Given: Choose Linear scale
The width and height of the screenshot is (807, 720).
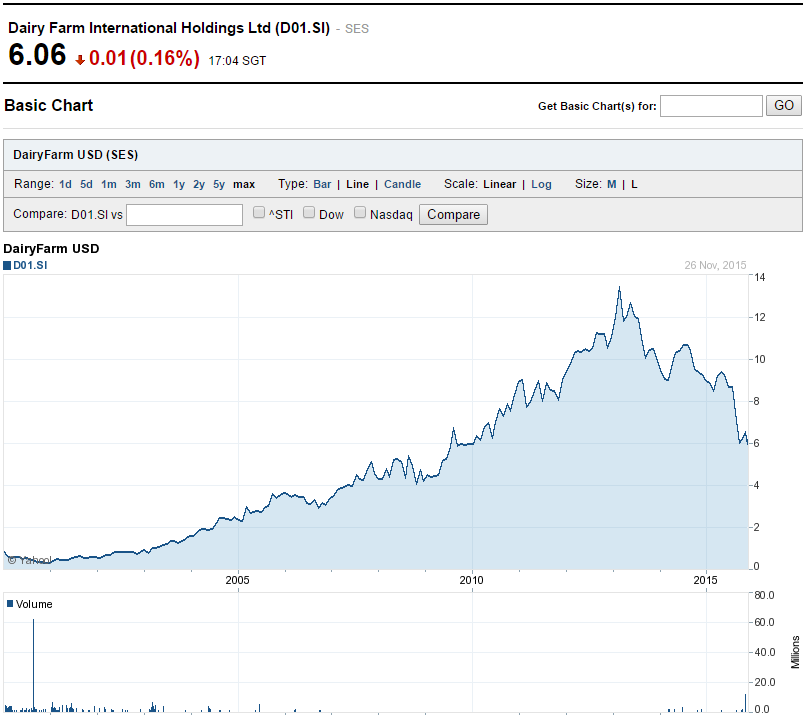Looking at the screenshot, I should [499, 184].
